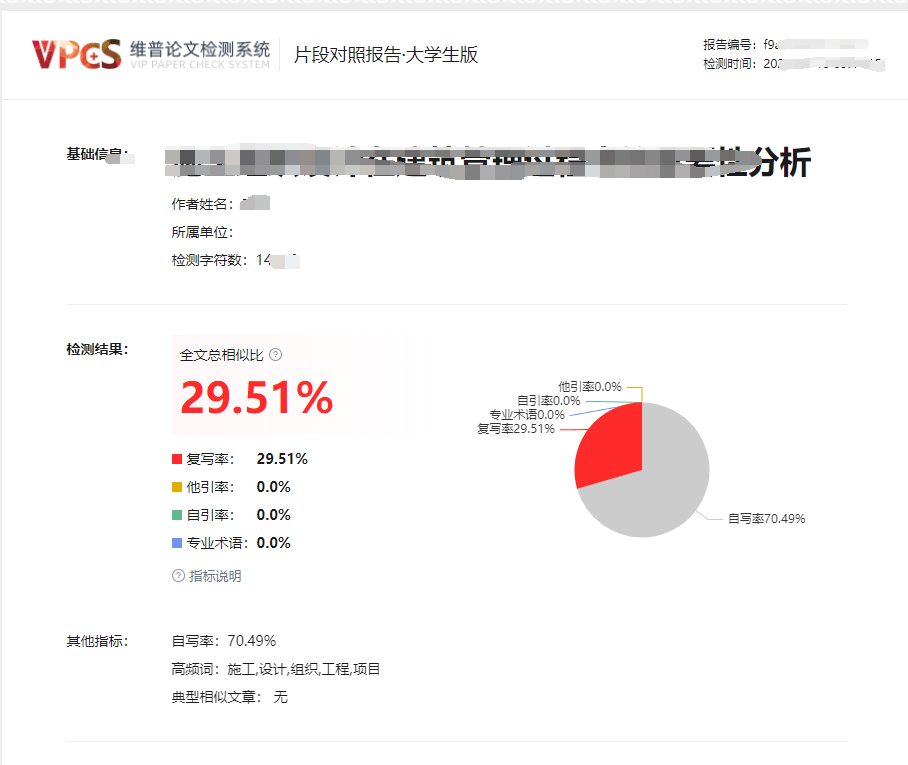Click 复写率 value 29.51% in list
The image size is (908, 765).
coord(282,459)
